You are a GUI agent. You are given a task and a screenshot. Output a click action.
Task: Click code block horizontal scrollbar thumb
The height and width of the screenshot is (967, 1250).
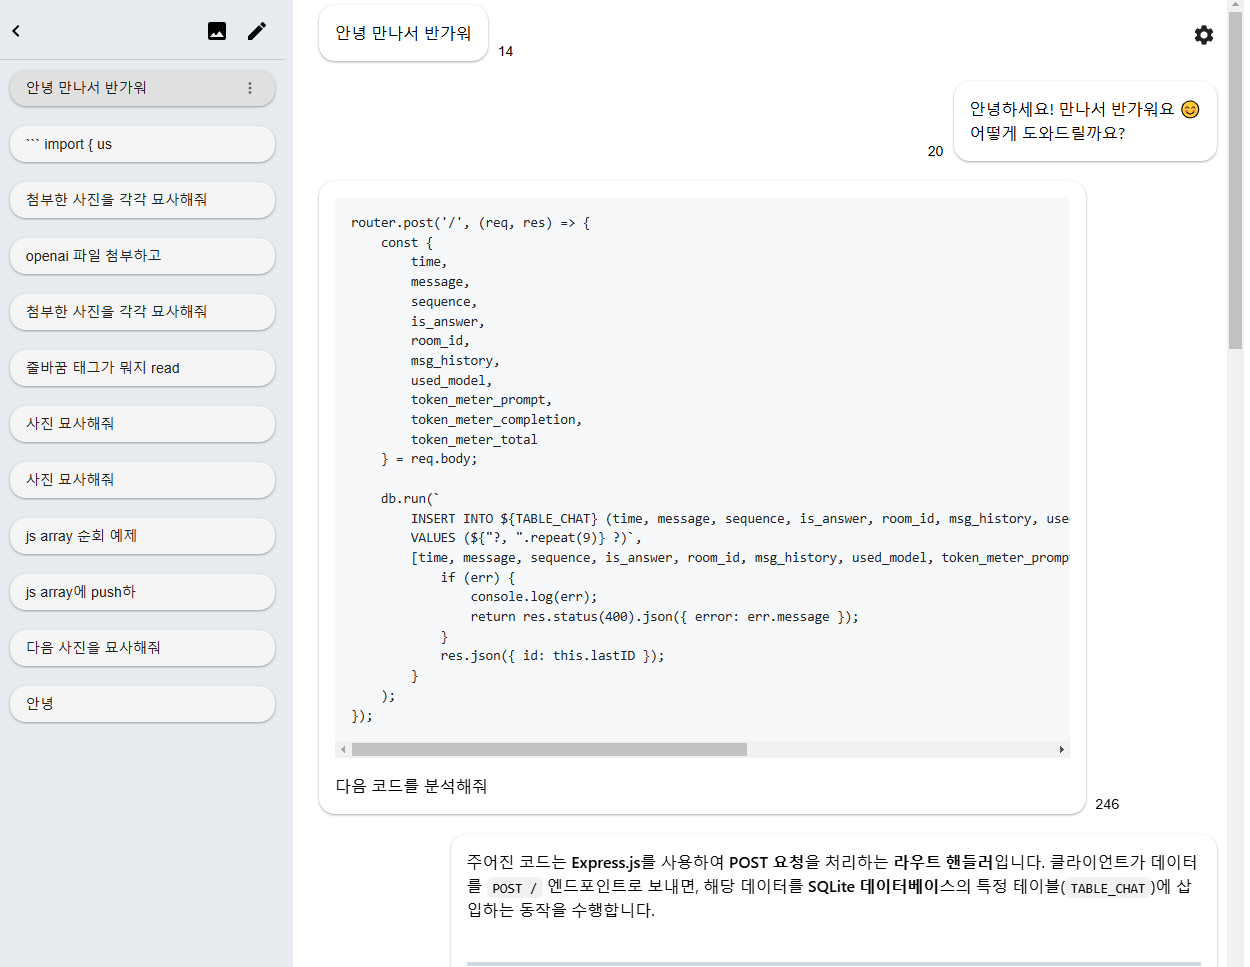[x=549, y=749]
